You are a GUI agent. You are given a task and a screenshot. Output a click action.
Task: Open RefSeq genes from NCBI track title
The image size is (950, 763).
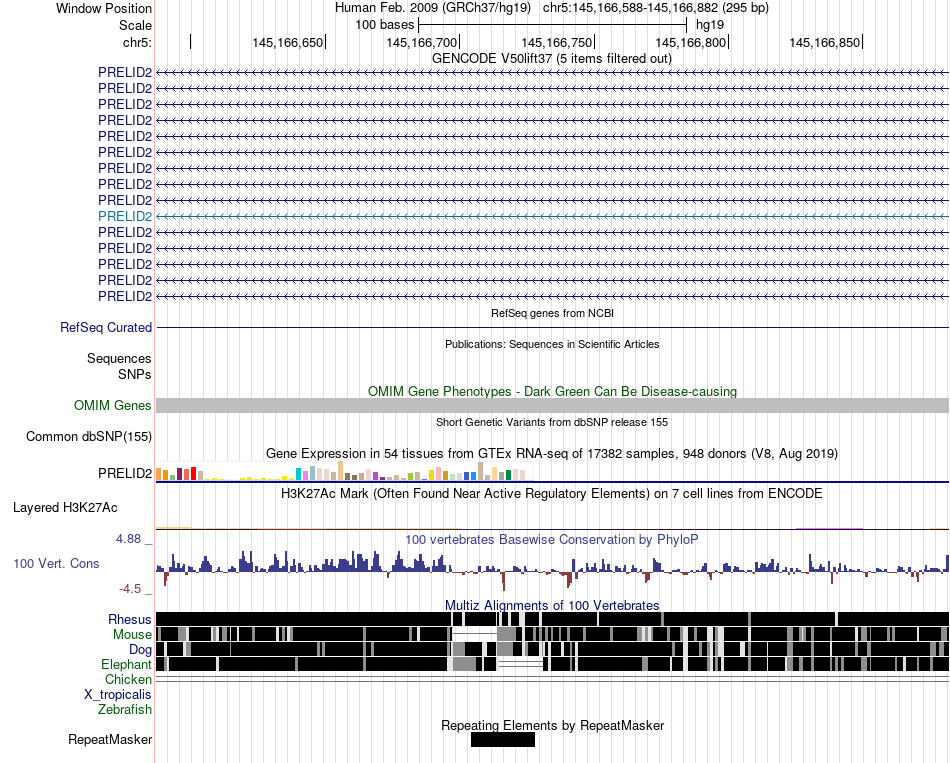[552, 313]
